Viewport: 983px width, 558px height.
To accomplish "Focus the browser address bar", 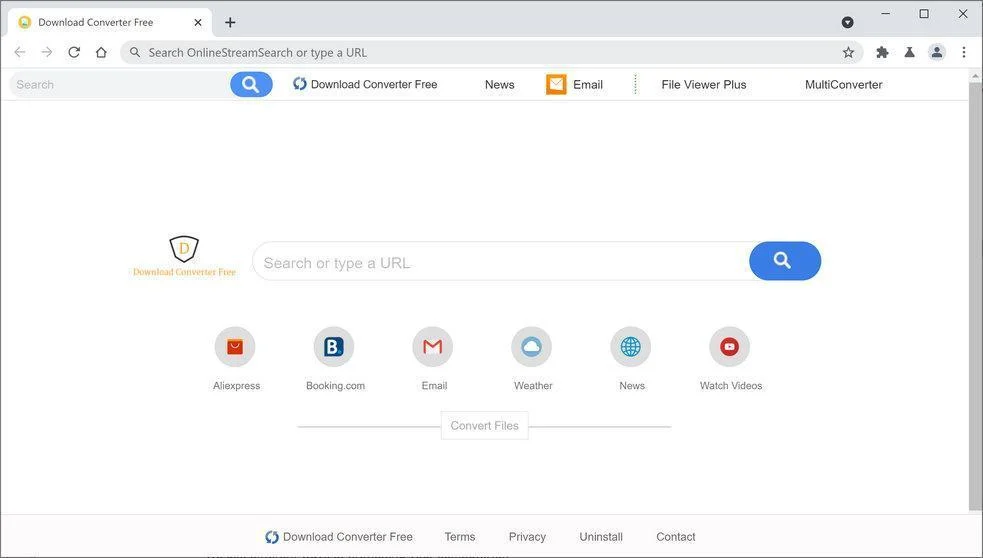I will (x=492, y=53).
